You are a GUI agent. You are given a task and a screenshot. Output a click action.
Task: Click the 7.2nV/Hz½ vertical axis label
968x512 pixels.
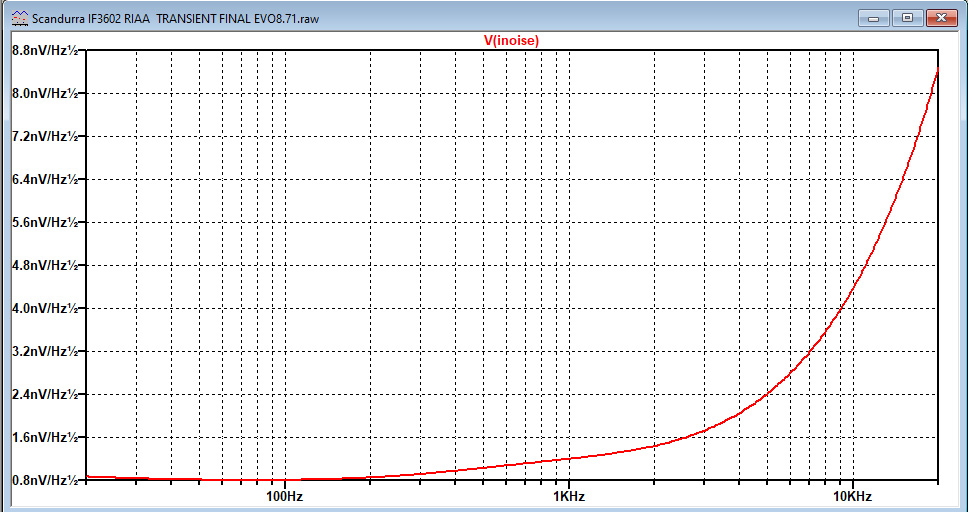pyautogui.click(x=45, y=136)
